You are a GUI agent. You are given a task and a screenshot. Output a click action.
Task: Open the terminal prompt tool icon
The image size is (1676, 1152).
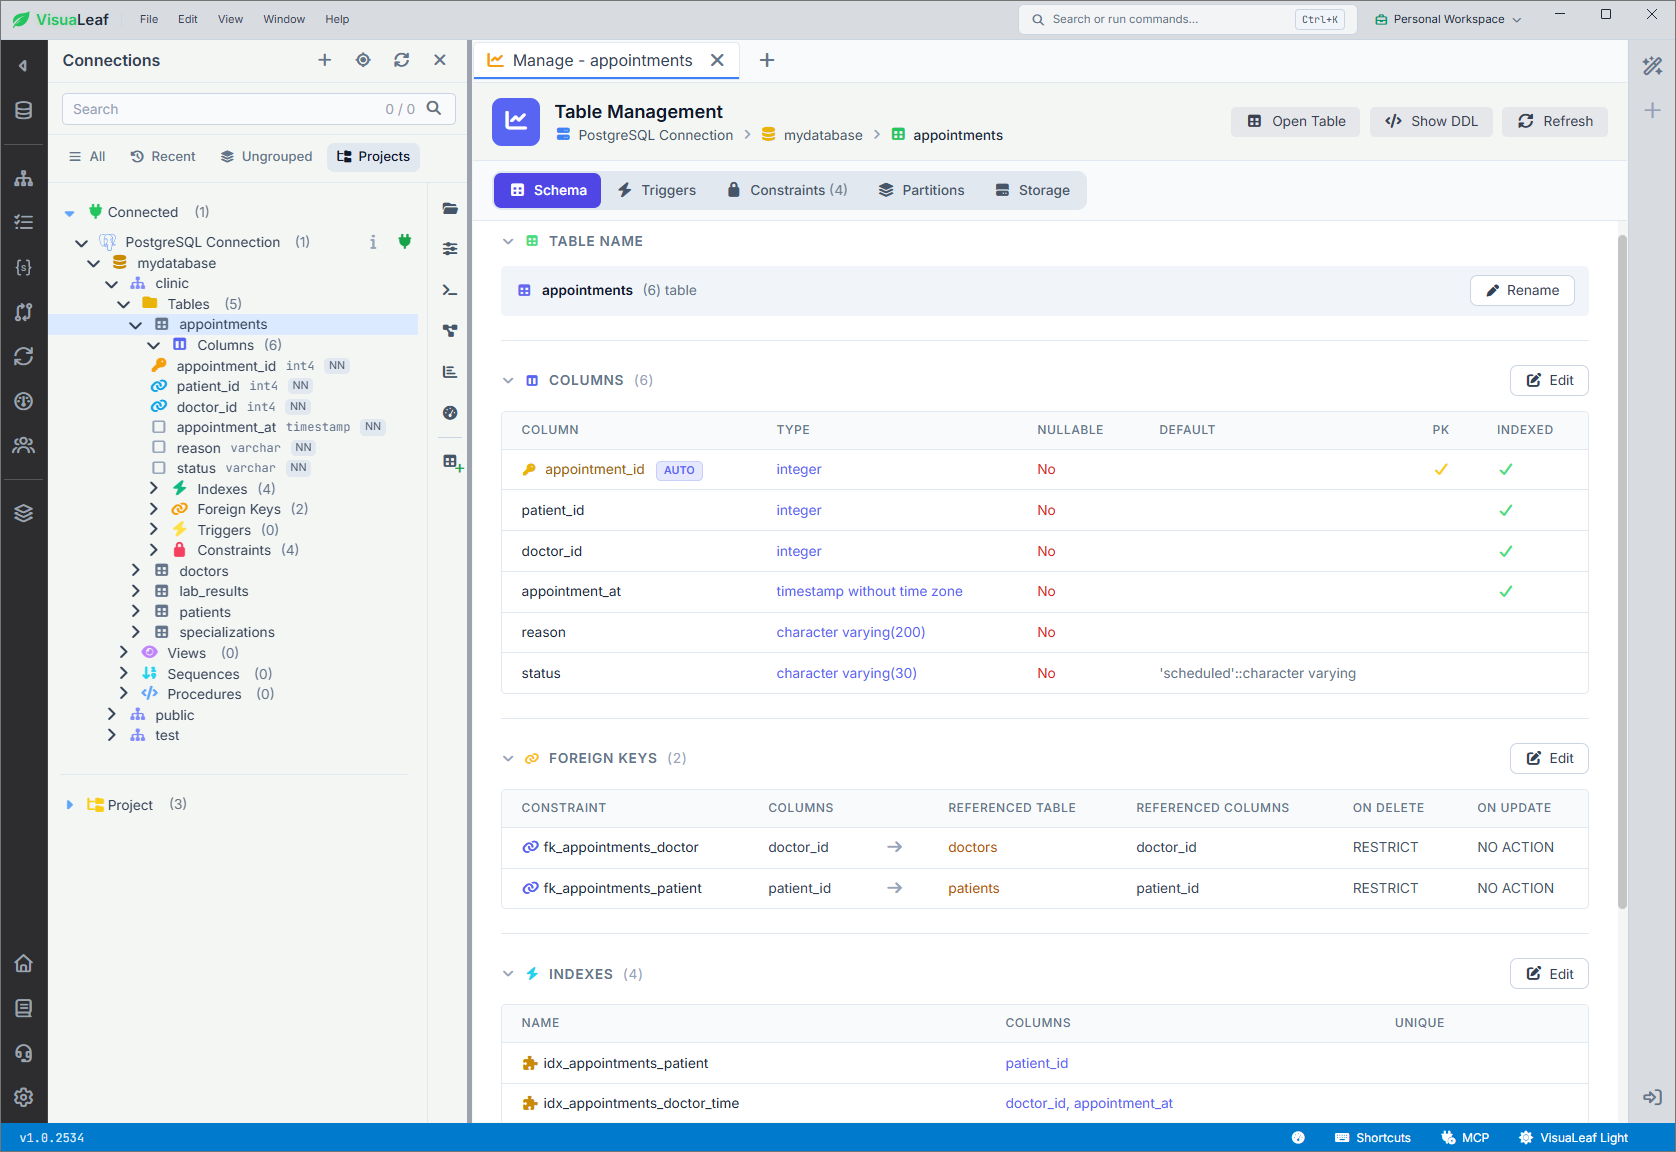(450, 290)
